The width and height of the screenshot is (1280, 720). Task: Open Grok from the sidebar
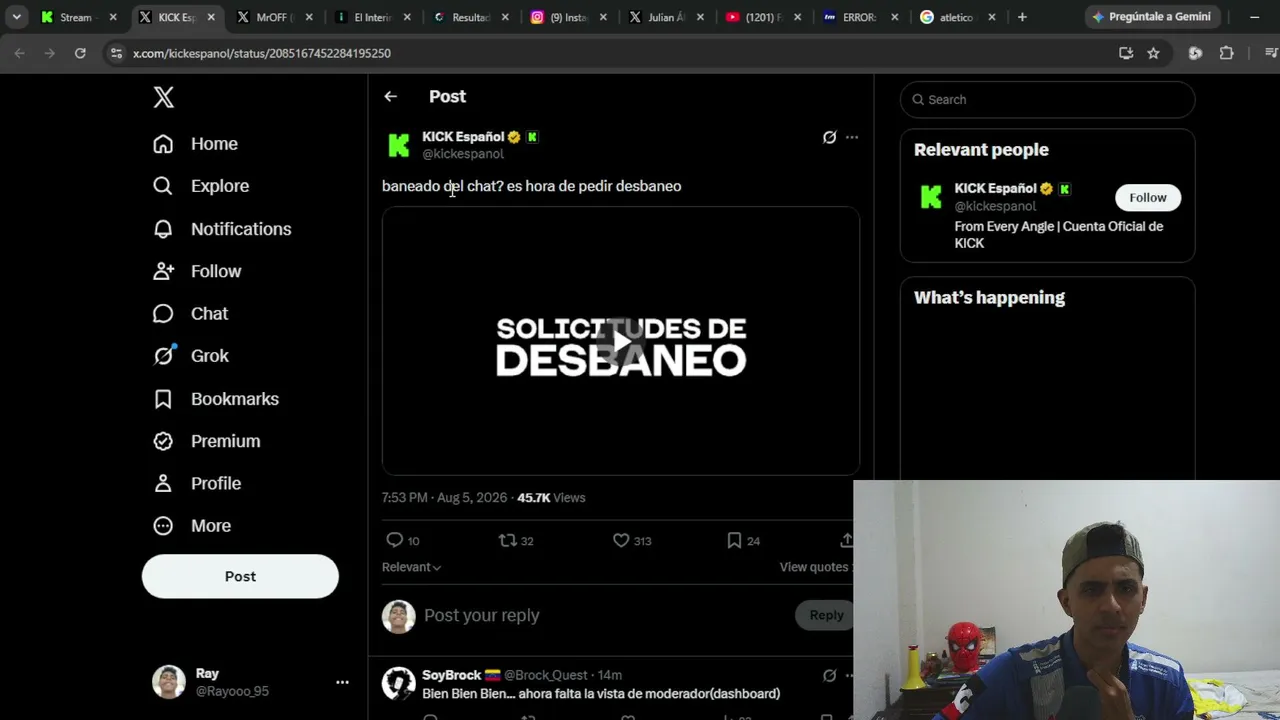click(191, 356)
